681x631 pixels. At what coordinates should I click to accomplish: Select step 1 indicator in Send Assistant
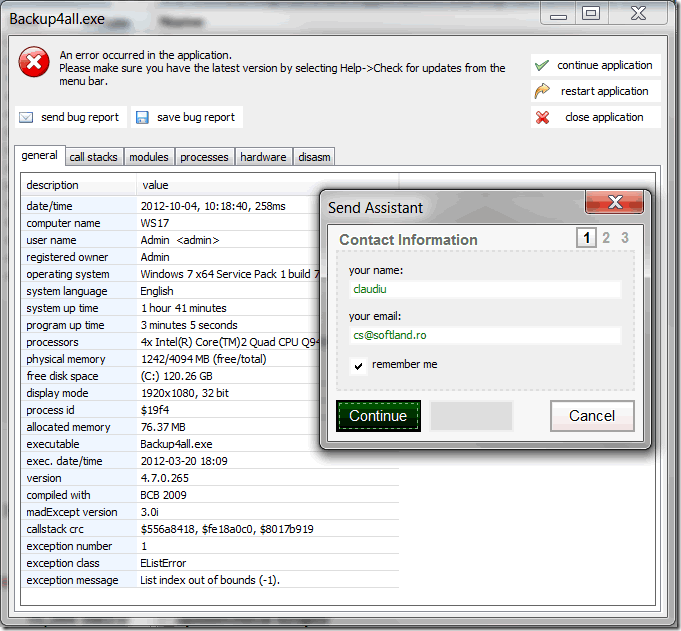point(586,238)
